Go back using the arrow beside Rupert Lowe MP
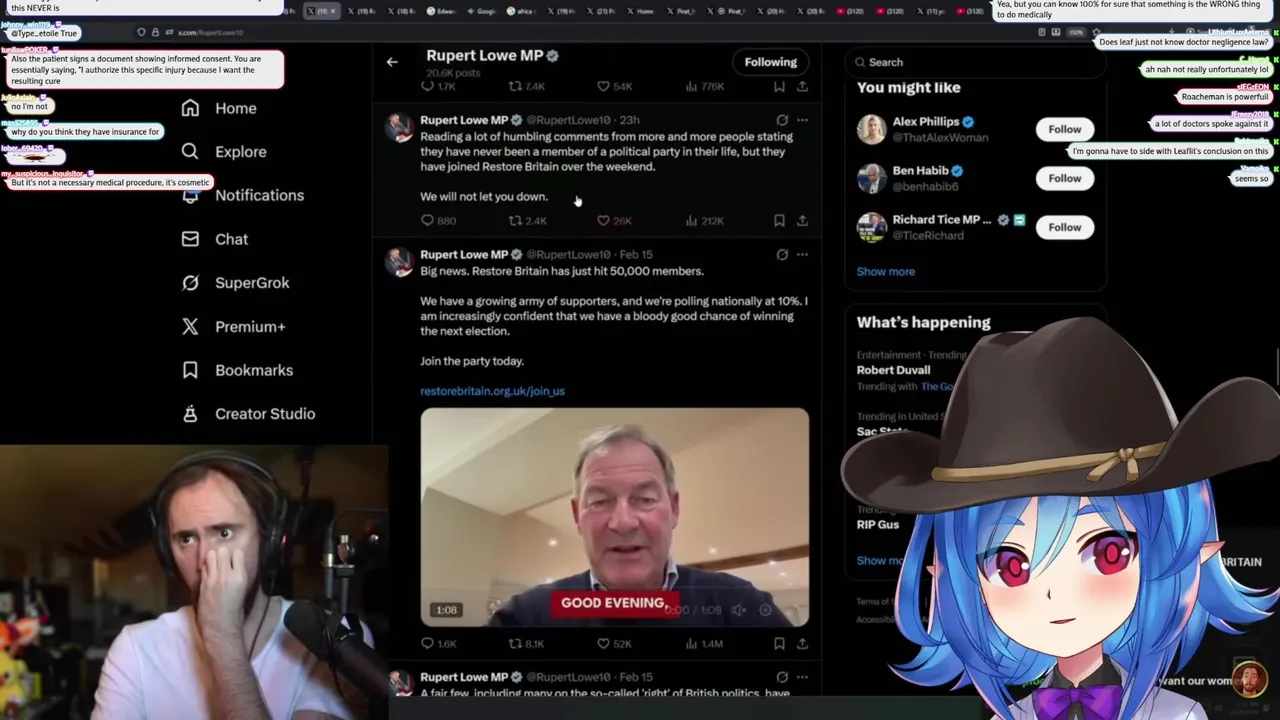 tap(392, 62)
